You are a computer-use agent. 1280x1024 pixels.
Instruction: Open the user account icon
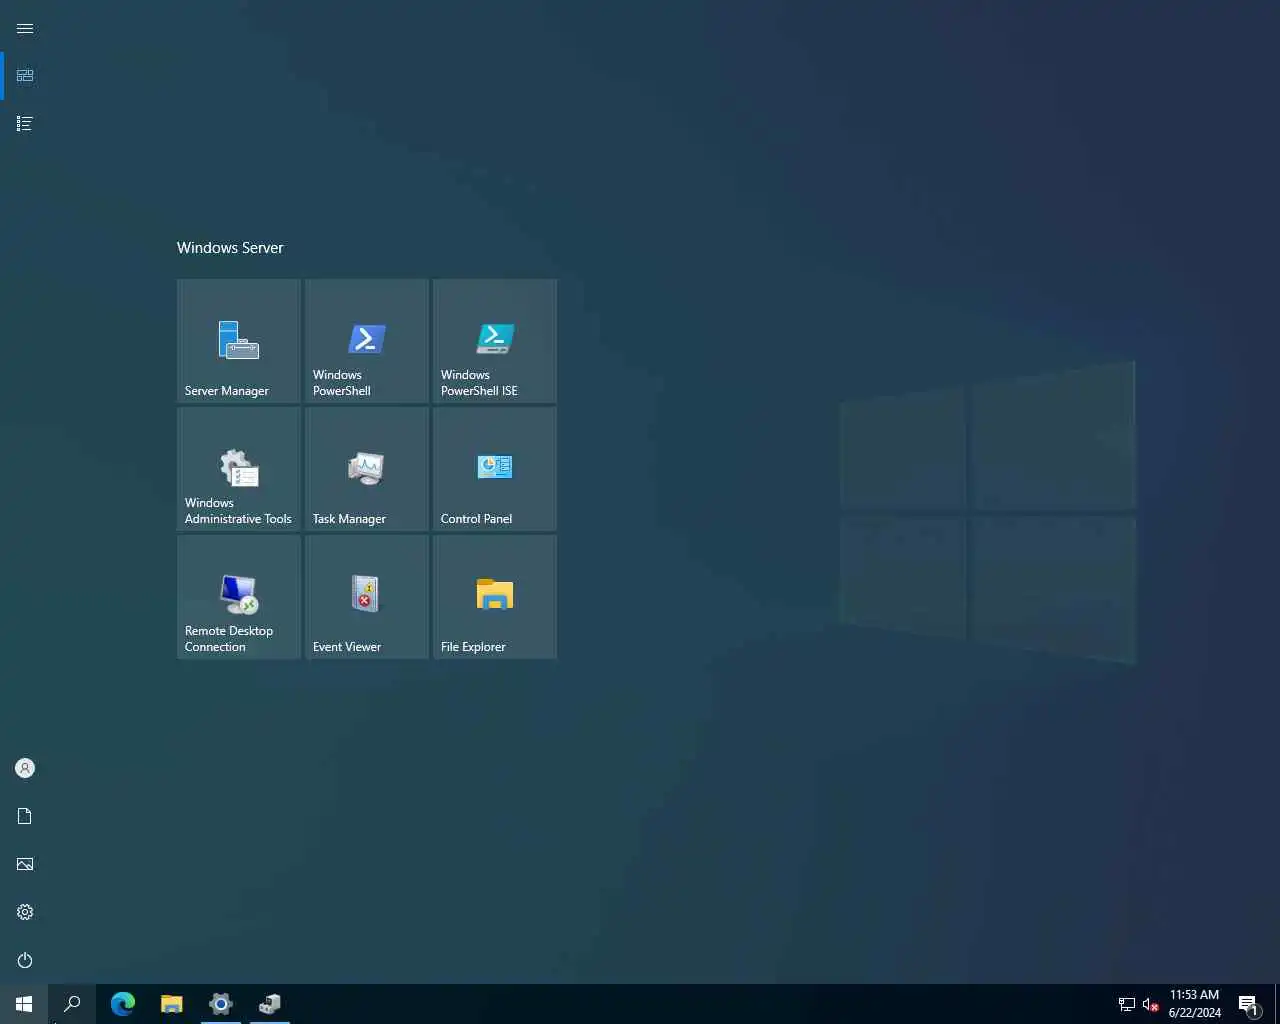[25, 768]
